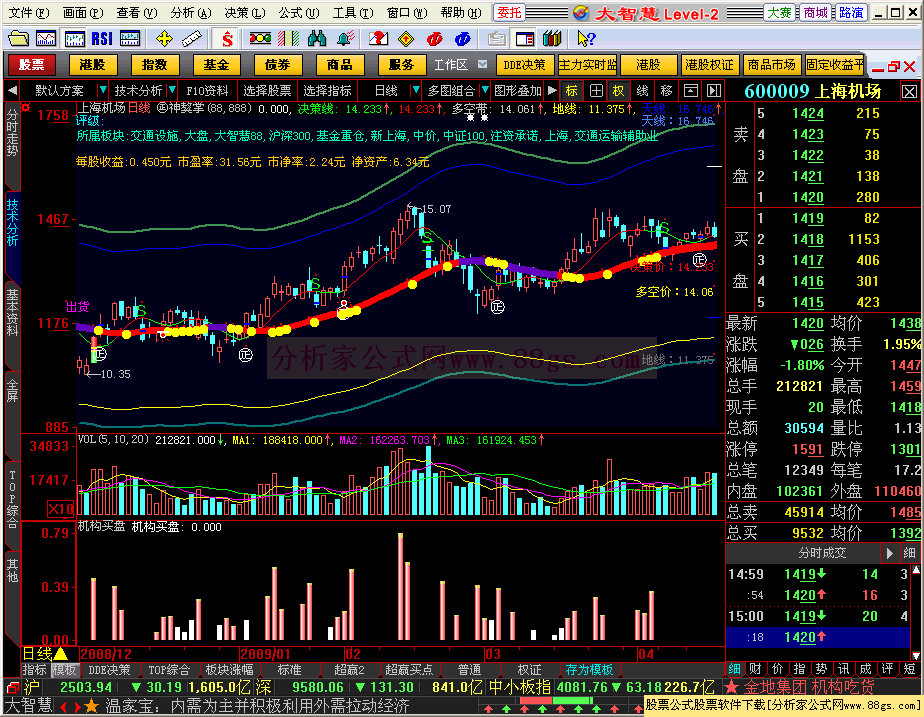Image resolution: width=924 pixels, height=717 pixels.
Task: Click the 选择指标 toolbar button
Action: [x=327, y=91]
